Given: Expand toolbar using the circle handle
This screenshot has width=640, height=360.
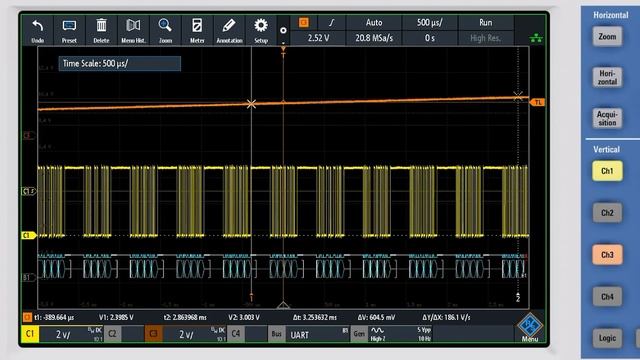Looking at the screenshot, I should tap(283, 31).
